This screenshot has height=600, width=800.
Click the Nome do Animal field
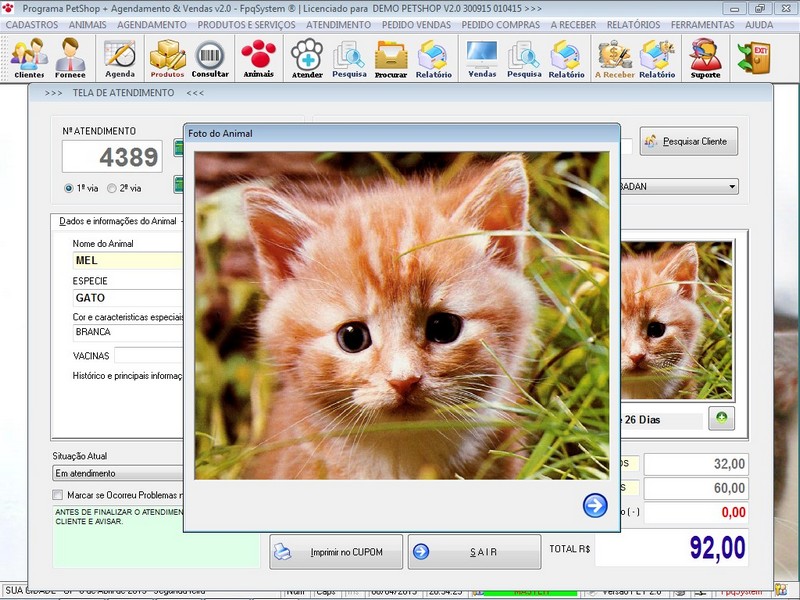127,261
